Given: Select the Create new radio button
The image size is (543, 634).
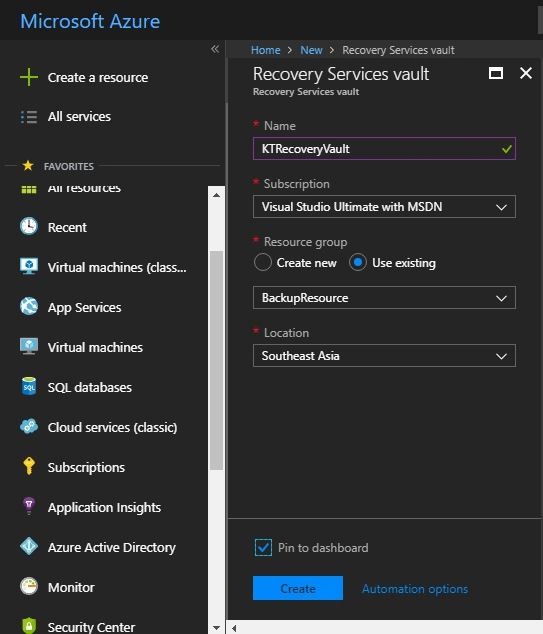Looking at the screenshot, I should click(263, 262).
